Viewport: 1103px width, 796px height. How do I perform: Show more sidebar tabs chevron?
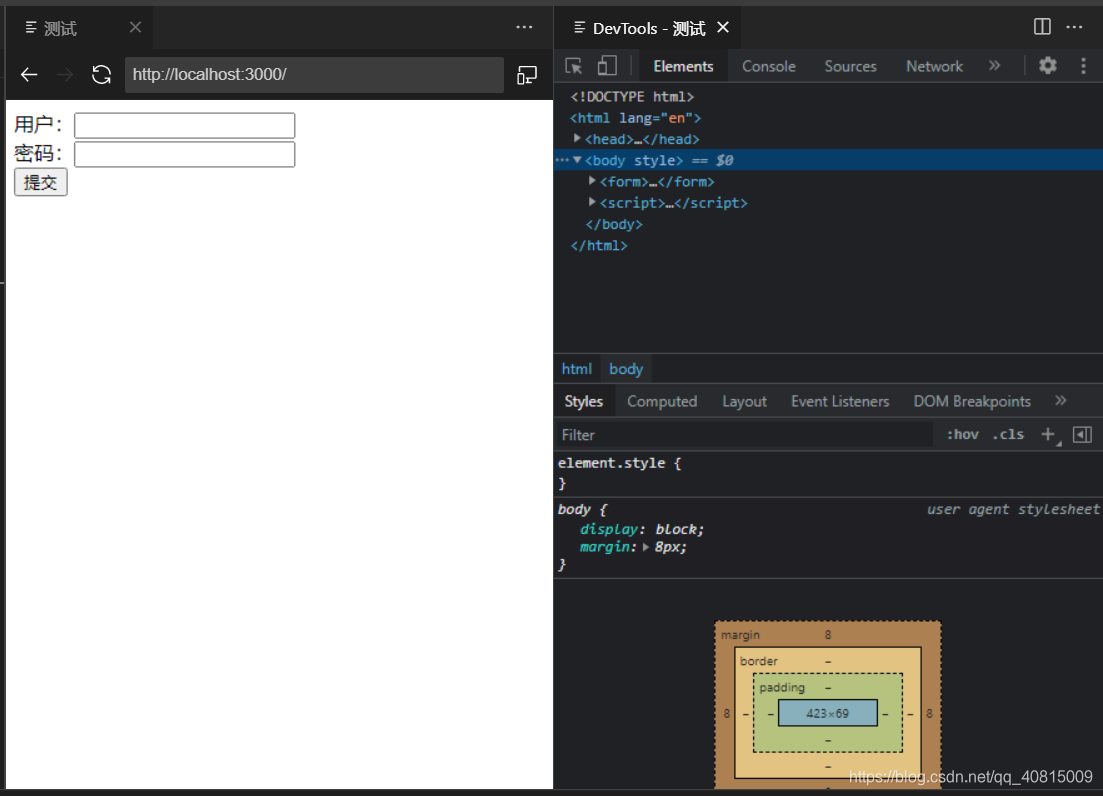(x=1061, y=401)
